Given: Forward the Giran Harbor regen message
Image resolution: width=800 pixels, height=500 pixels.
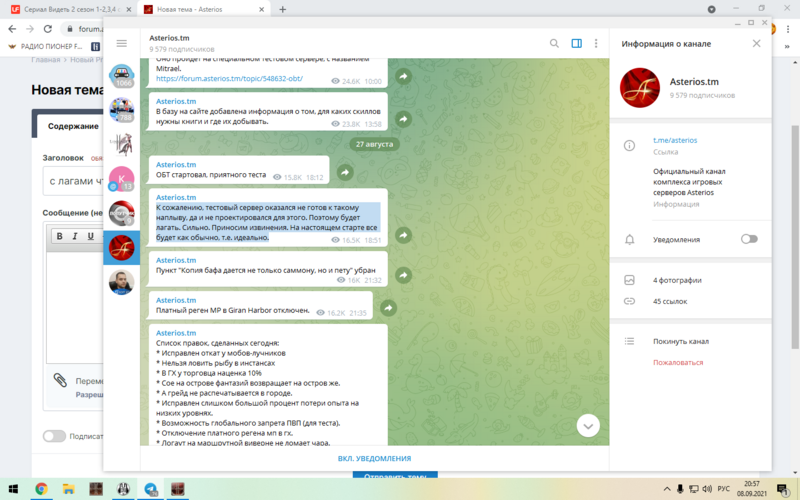Looking at the screenshot, I should pos(388,308).
